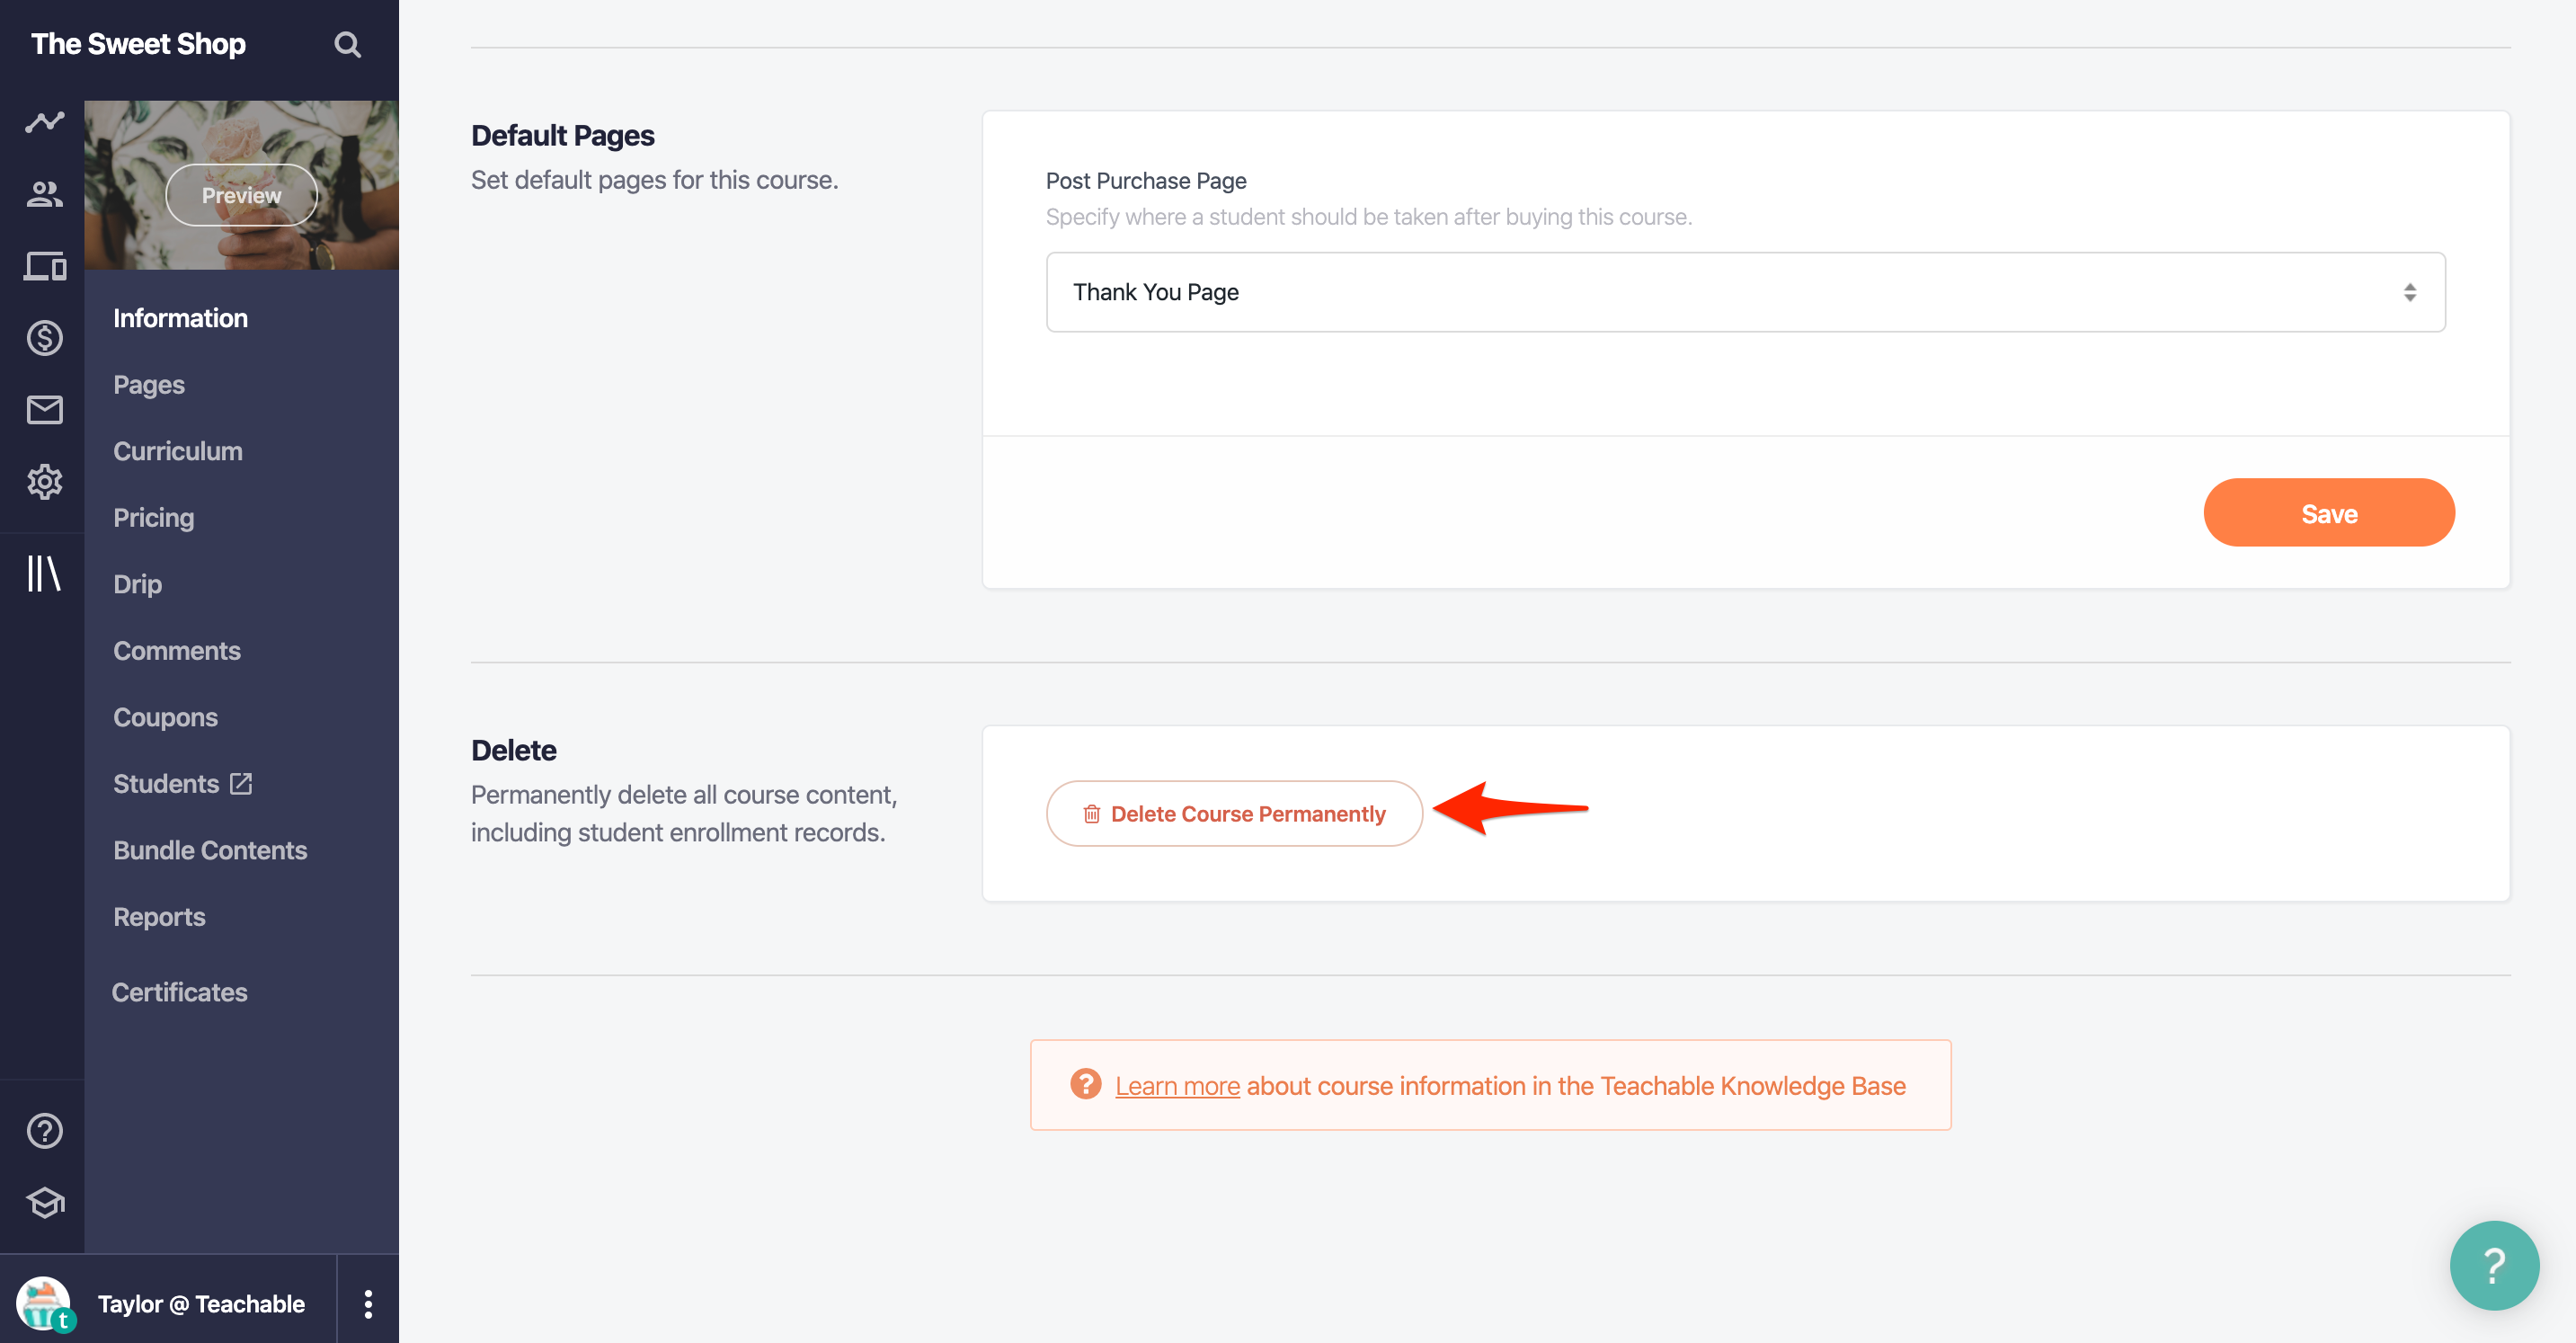2576x1343 pixels.
Task: Click the question mark icon in Knowledge Base banner
Action: pos(1085,1084)
